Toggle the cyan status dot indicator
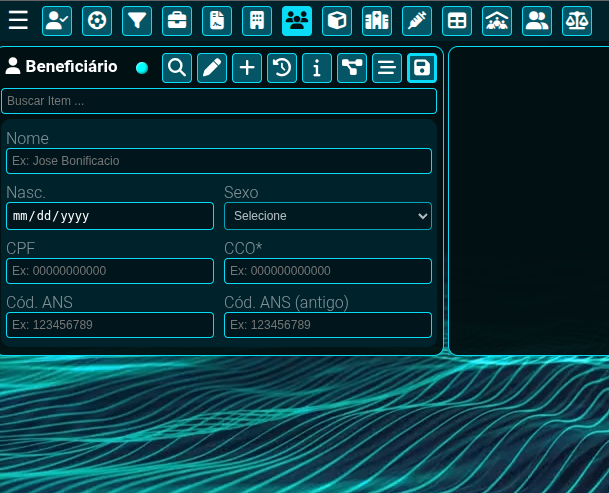 [x=142, y=68]
